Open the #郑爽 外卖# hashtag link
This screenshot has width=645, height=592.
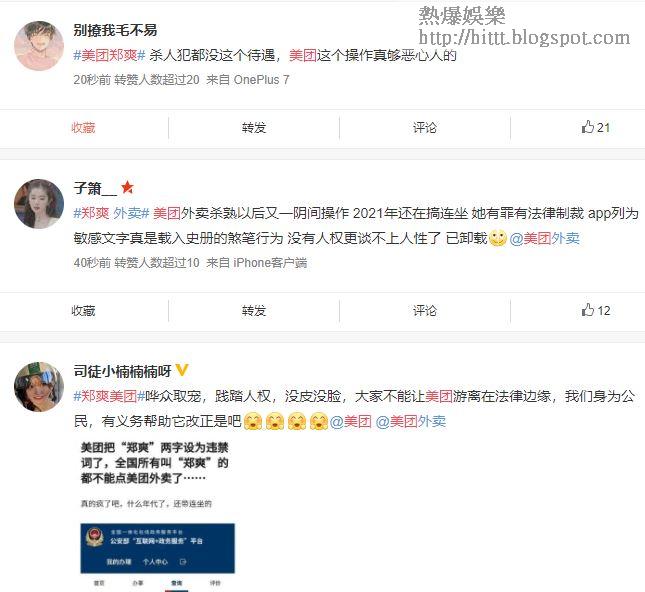click(x=111, y=213)
